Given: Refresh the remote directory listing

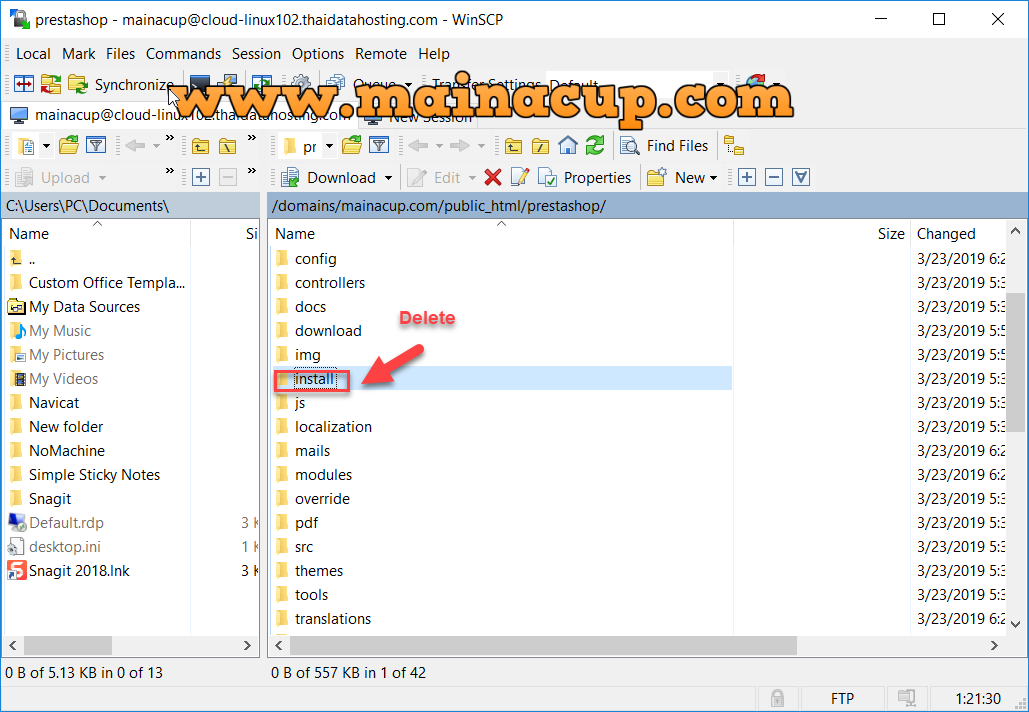Looking at the screenshot, I should (595, 146).
